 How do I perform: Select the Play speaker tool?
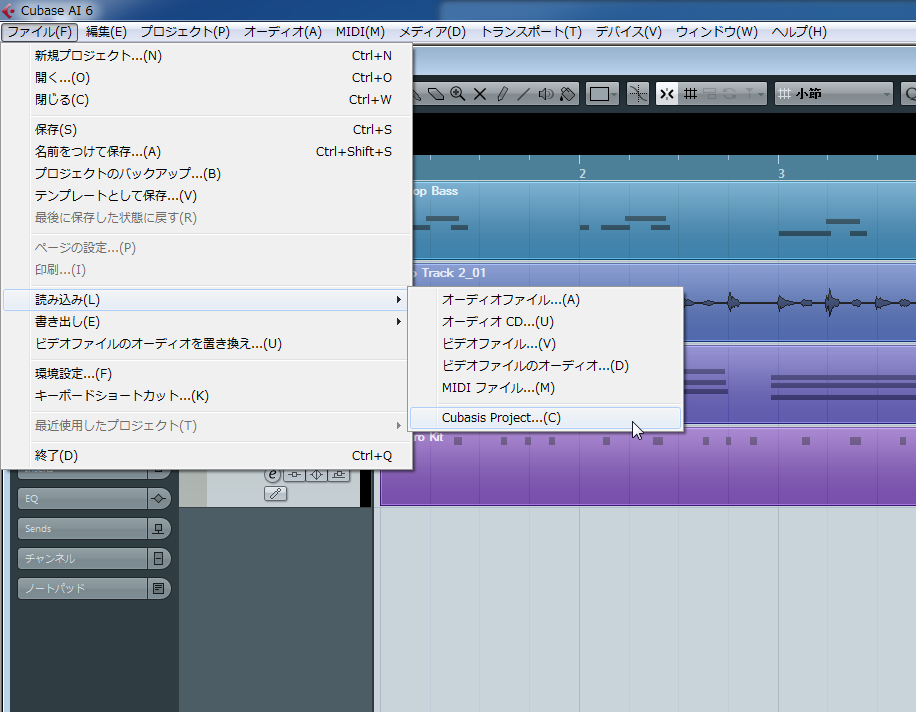[x=546, y=94]
